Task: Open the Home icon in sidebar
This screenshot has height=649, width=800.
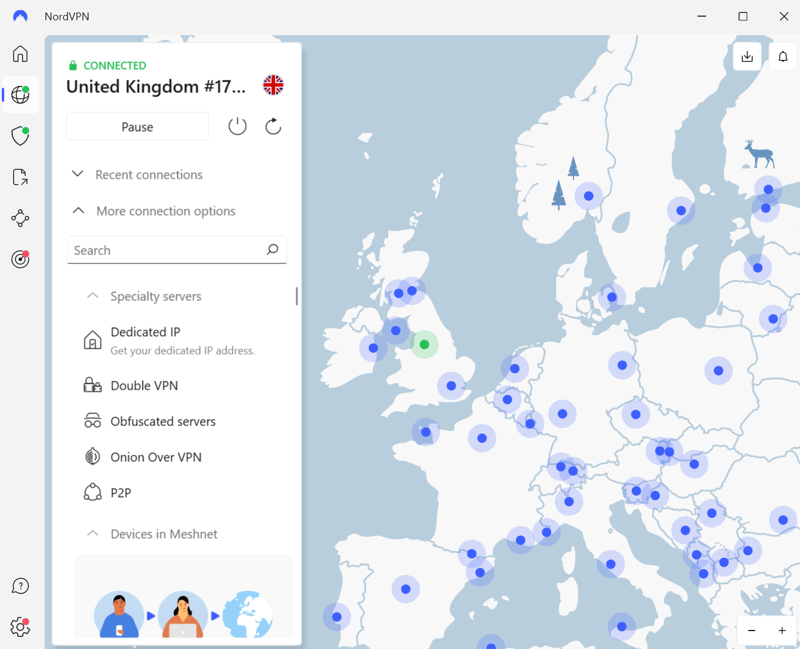Action: pyautogui.click(x=20, y=54)
